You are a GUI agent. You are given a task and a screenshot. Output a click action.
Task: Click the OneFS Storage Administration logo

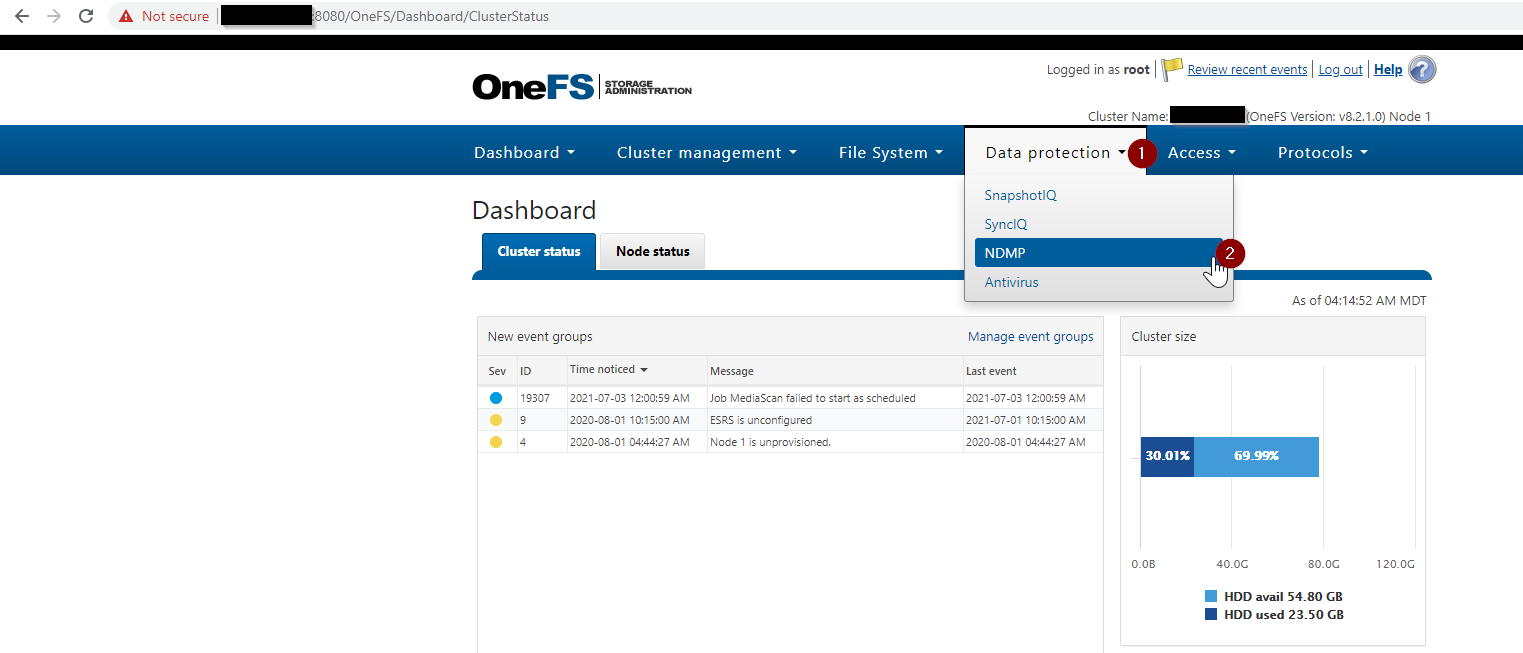[581, 86]
